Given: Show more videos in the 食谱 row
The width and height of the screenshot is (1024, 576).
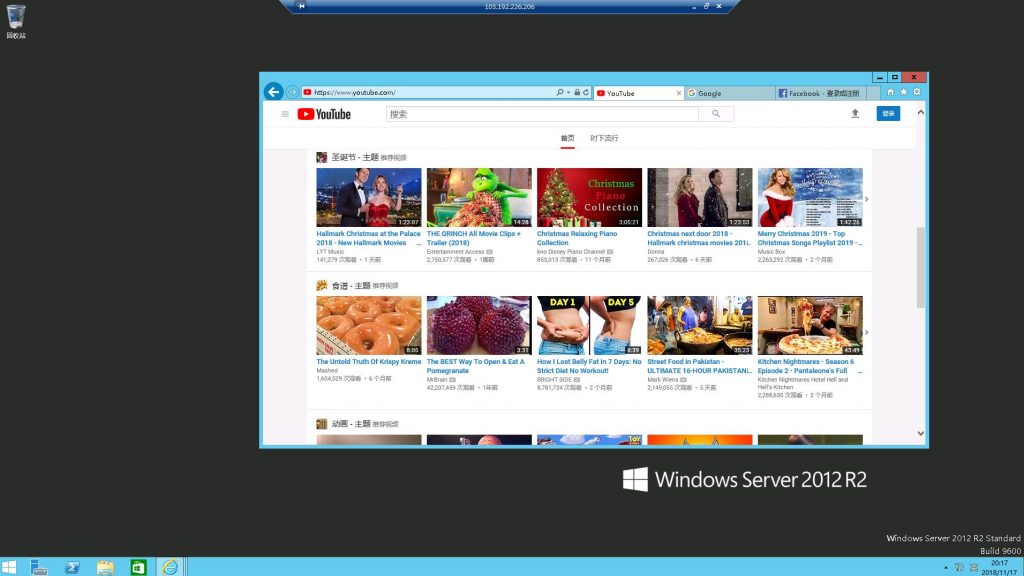Looking at the screenshot, I should click(x=867, y=332).
